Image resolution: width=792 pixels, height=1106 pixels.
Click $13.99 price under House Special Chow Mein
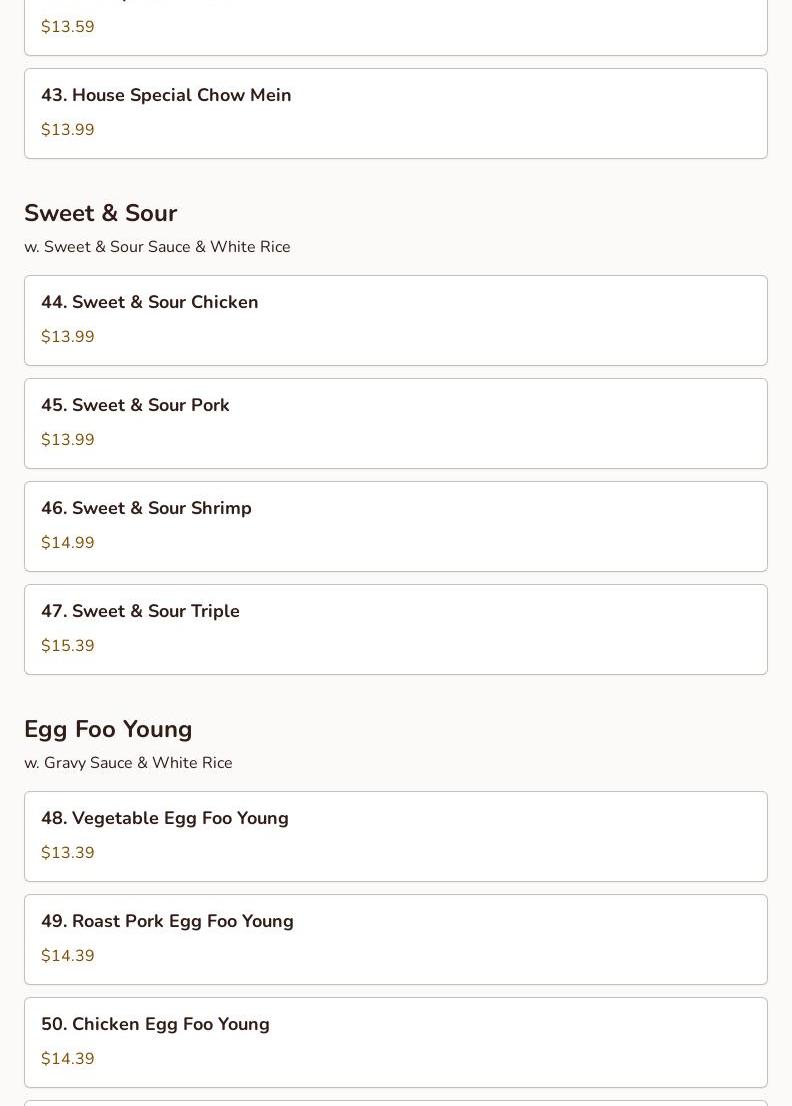(x=68, y=130)
